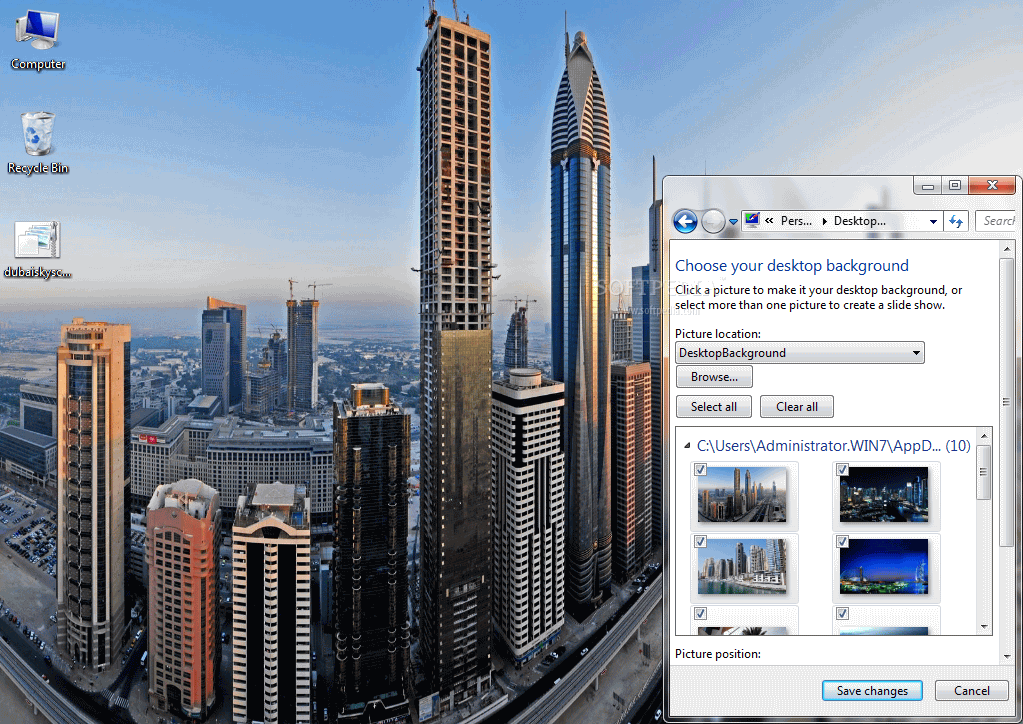Close the Desktop Background window
This screenshot has width=1023, height=724.
point(992,186)
